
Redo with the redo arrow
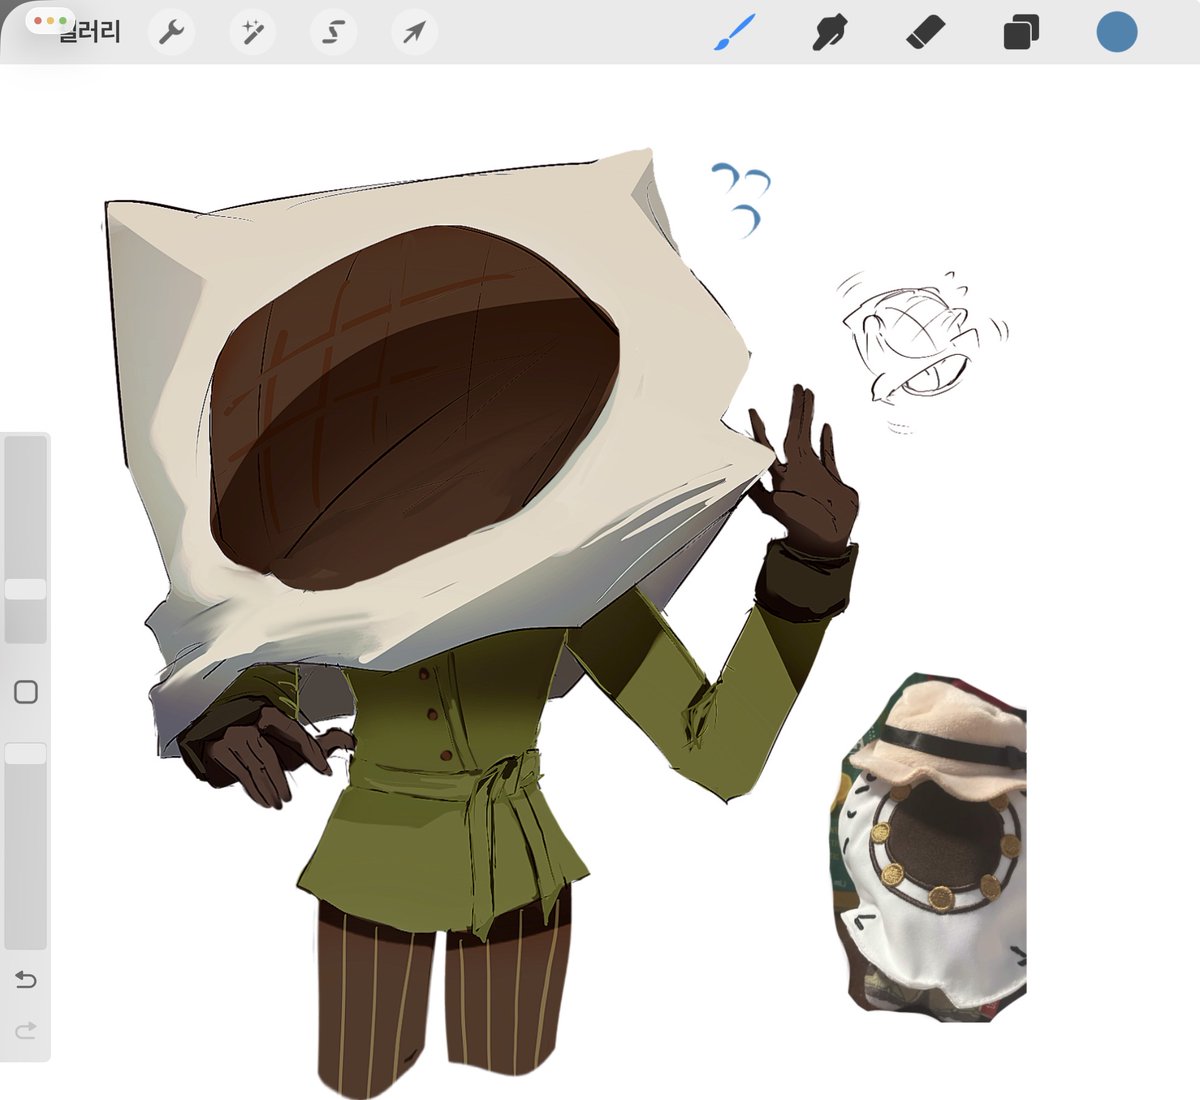pyautogui.click(x=26, y=1029)
